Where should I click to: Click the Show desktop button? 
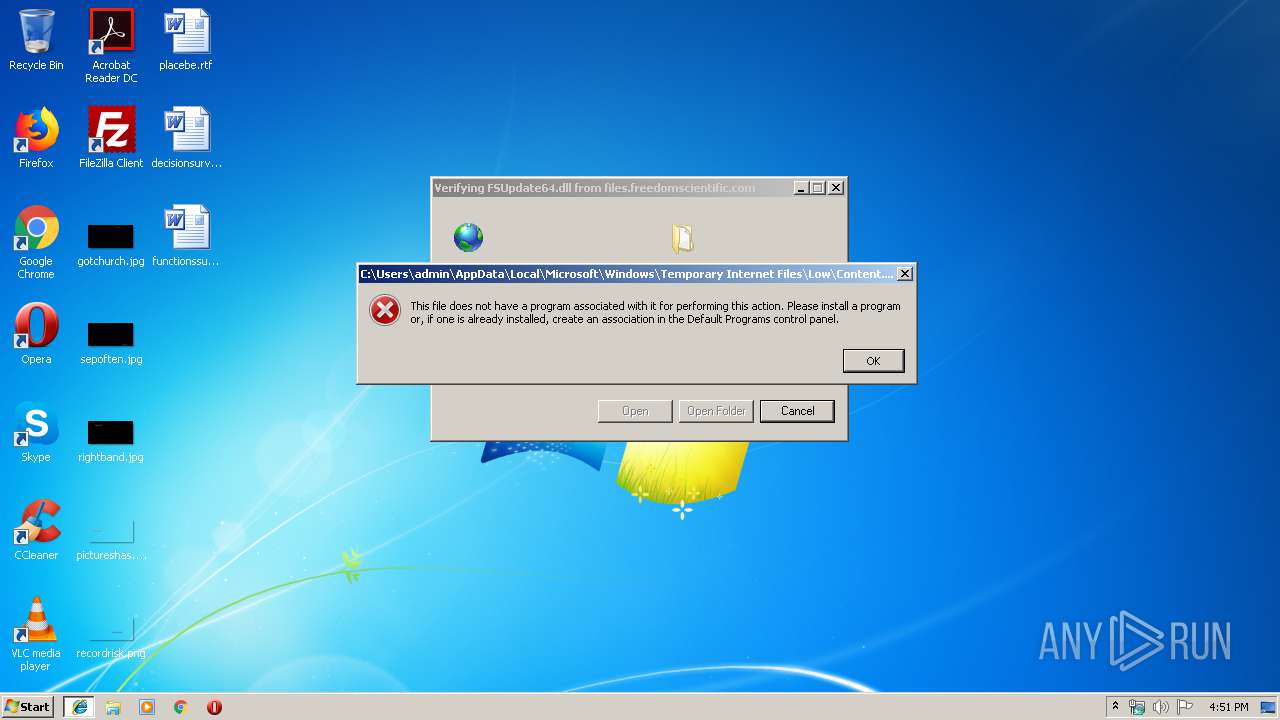point(1269,707)
